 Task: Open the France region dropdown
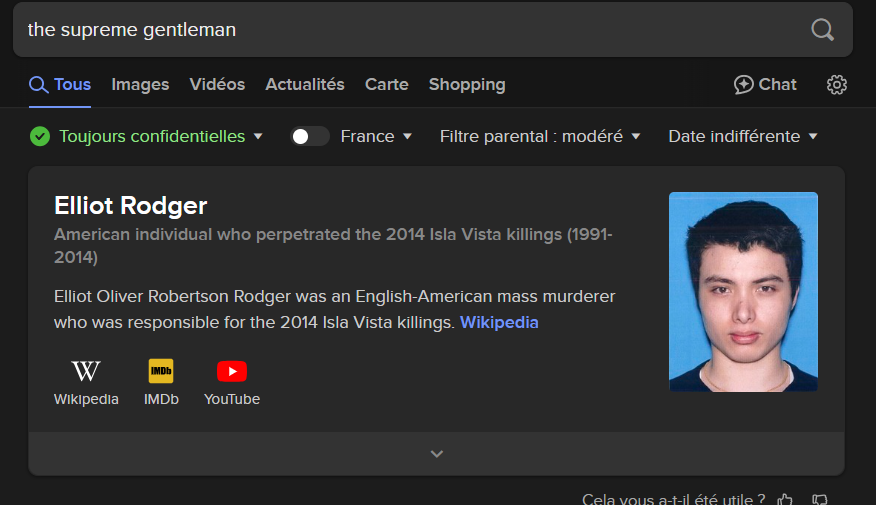(x=376, y=137)
